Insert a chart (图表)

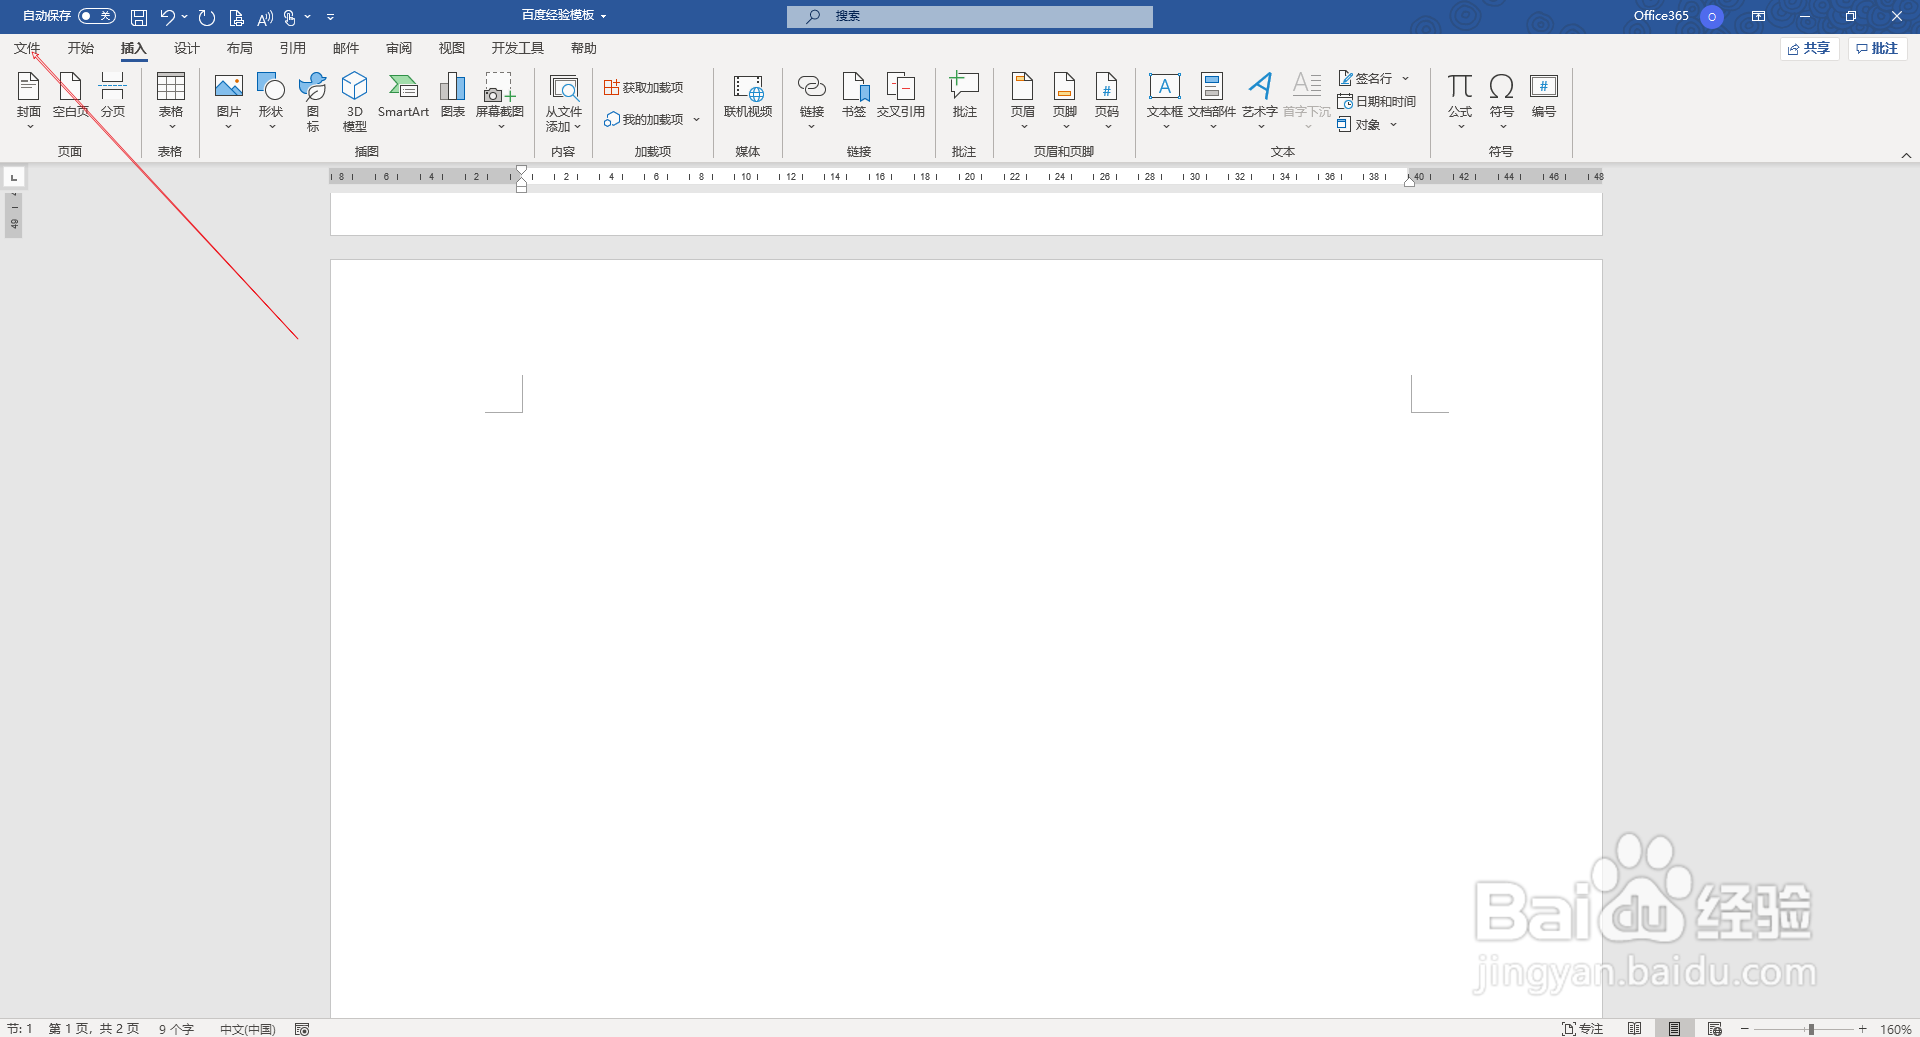point(453,96)
